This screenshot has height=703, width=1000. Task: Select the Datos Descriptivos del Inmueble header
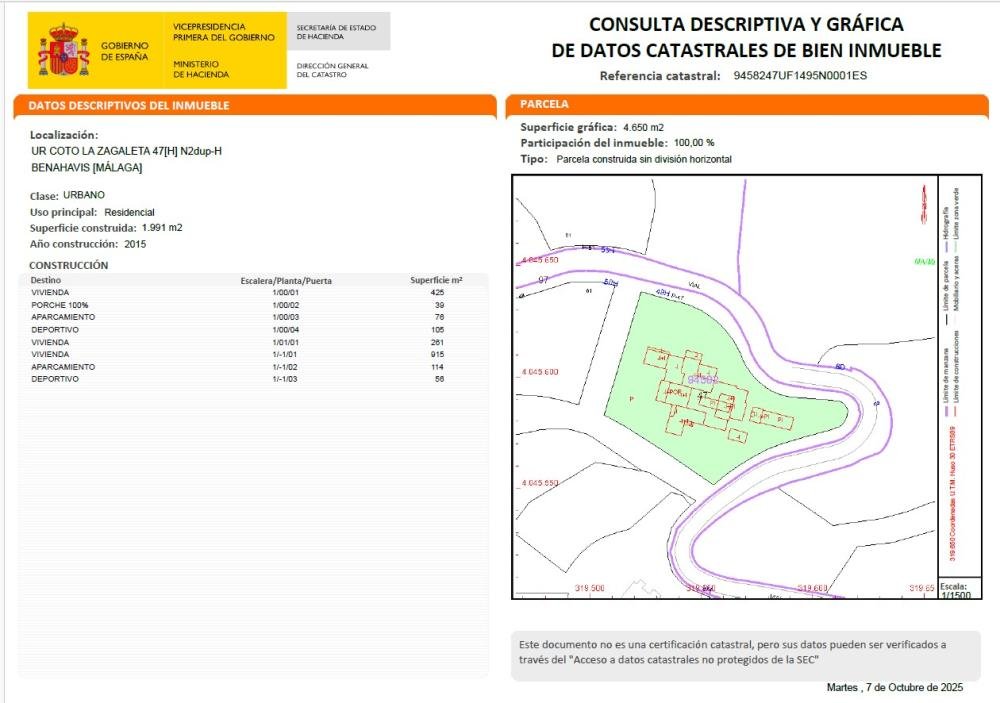(x=129, y=105)
